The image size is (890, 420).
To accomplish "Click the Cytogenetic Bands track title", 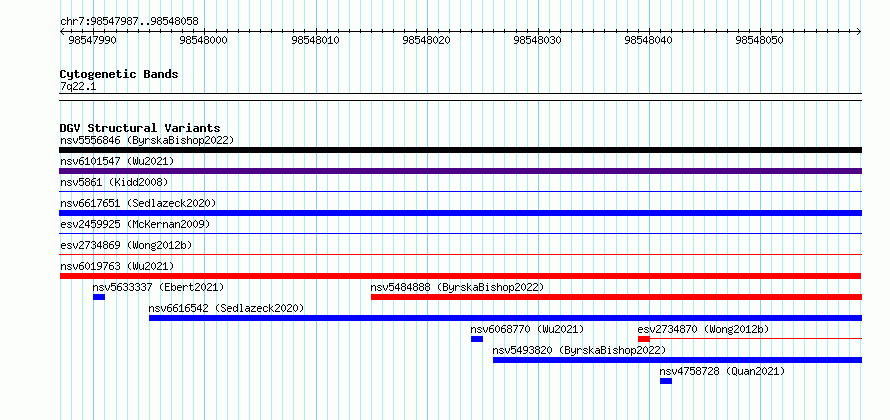I will (119, 74).
